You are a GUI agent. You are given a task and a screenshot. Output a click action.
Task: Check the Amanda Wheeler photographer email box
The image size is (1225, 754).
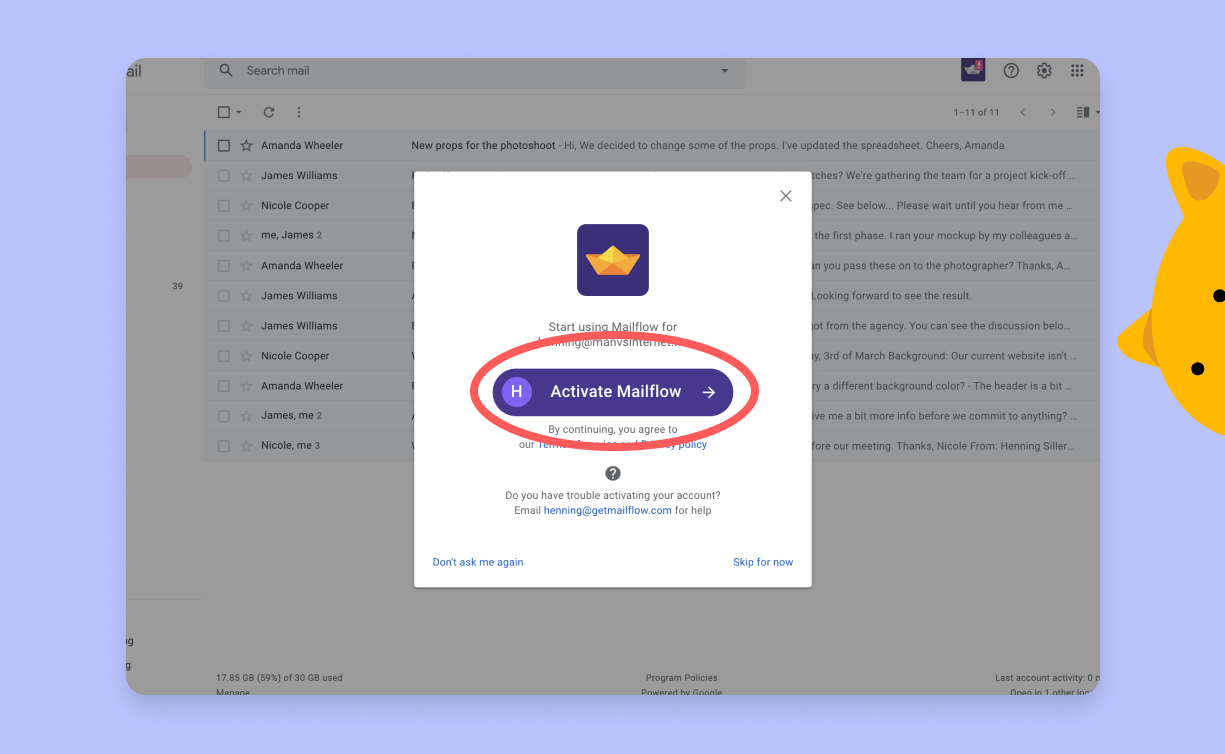[x=224, y=266]
